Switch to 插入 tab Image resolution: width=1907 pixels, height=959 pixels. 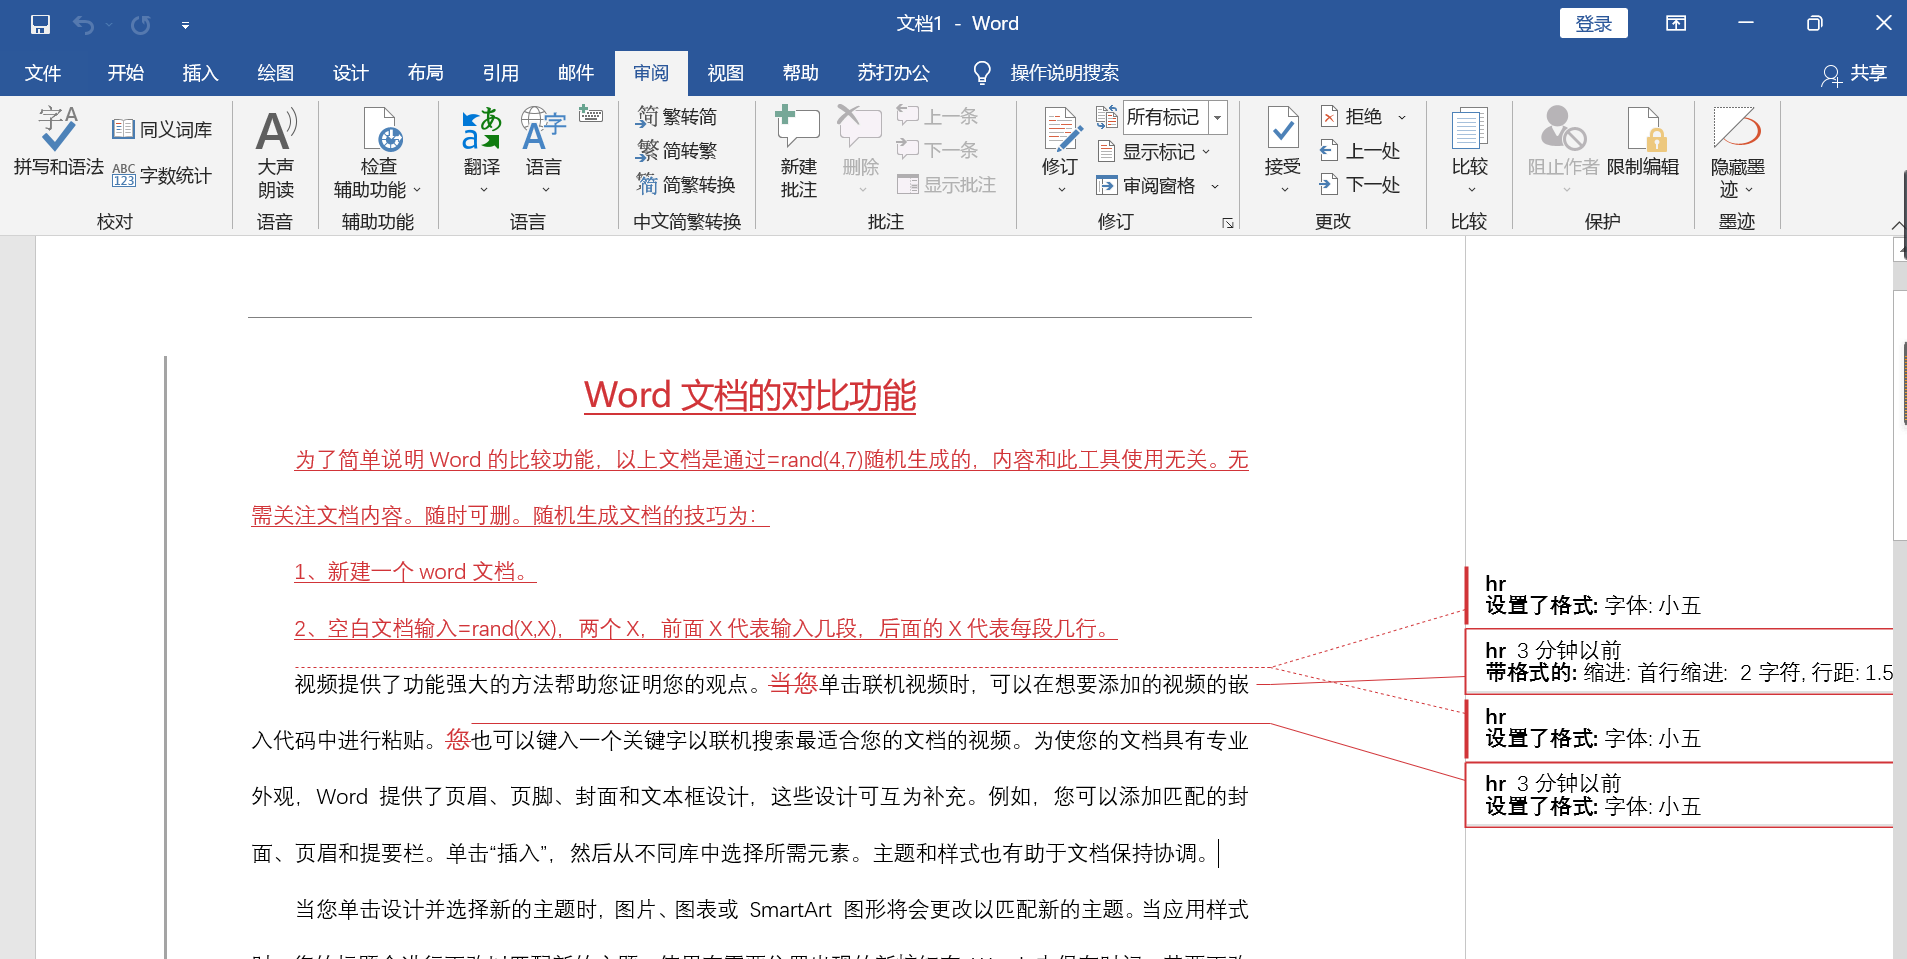point(200,73)
